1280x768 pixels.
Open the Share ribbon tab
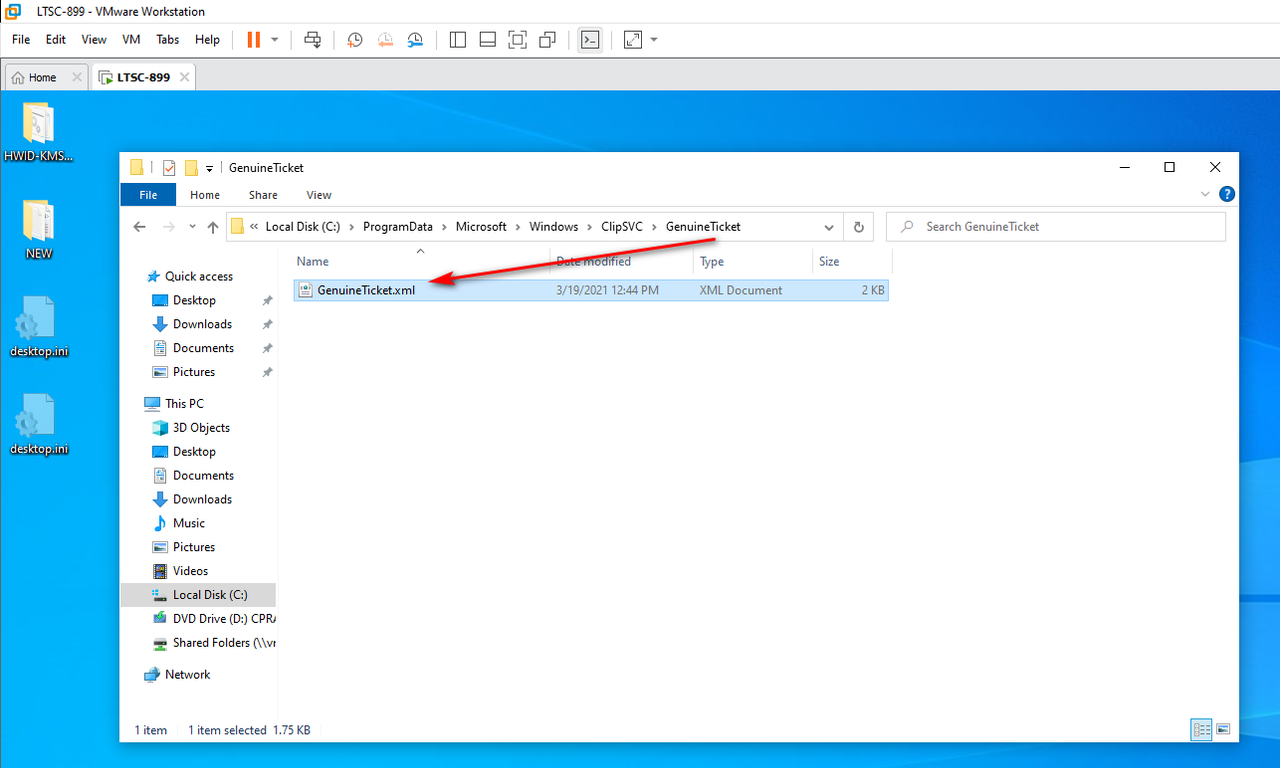(263, 195)
